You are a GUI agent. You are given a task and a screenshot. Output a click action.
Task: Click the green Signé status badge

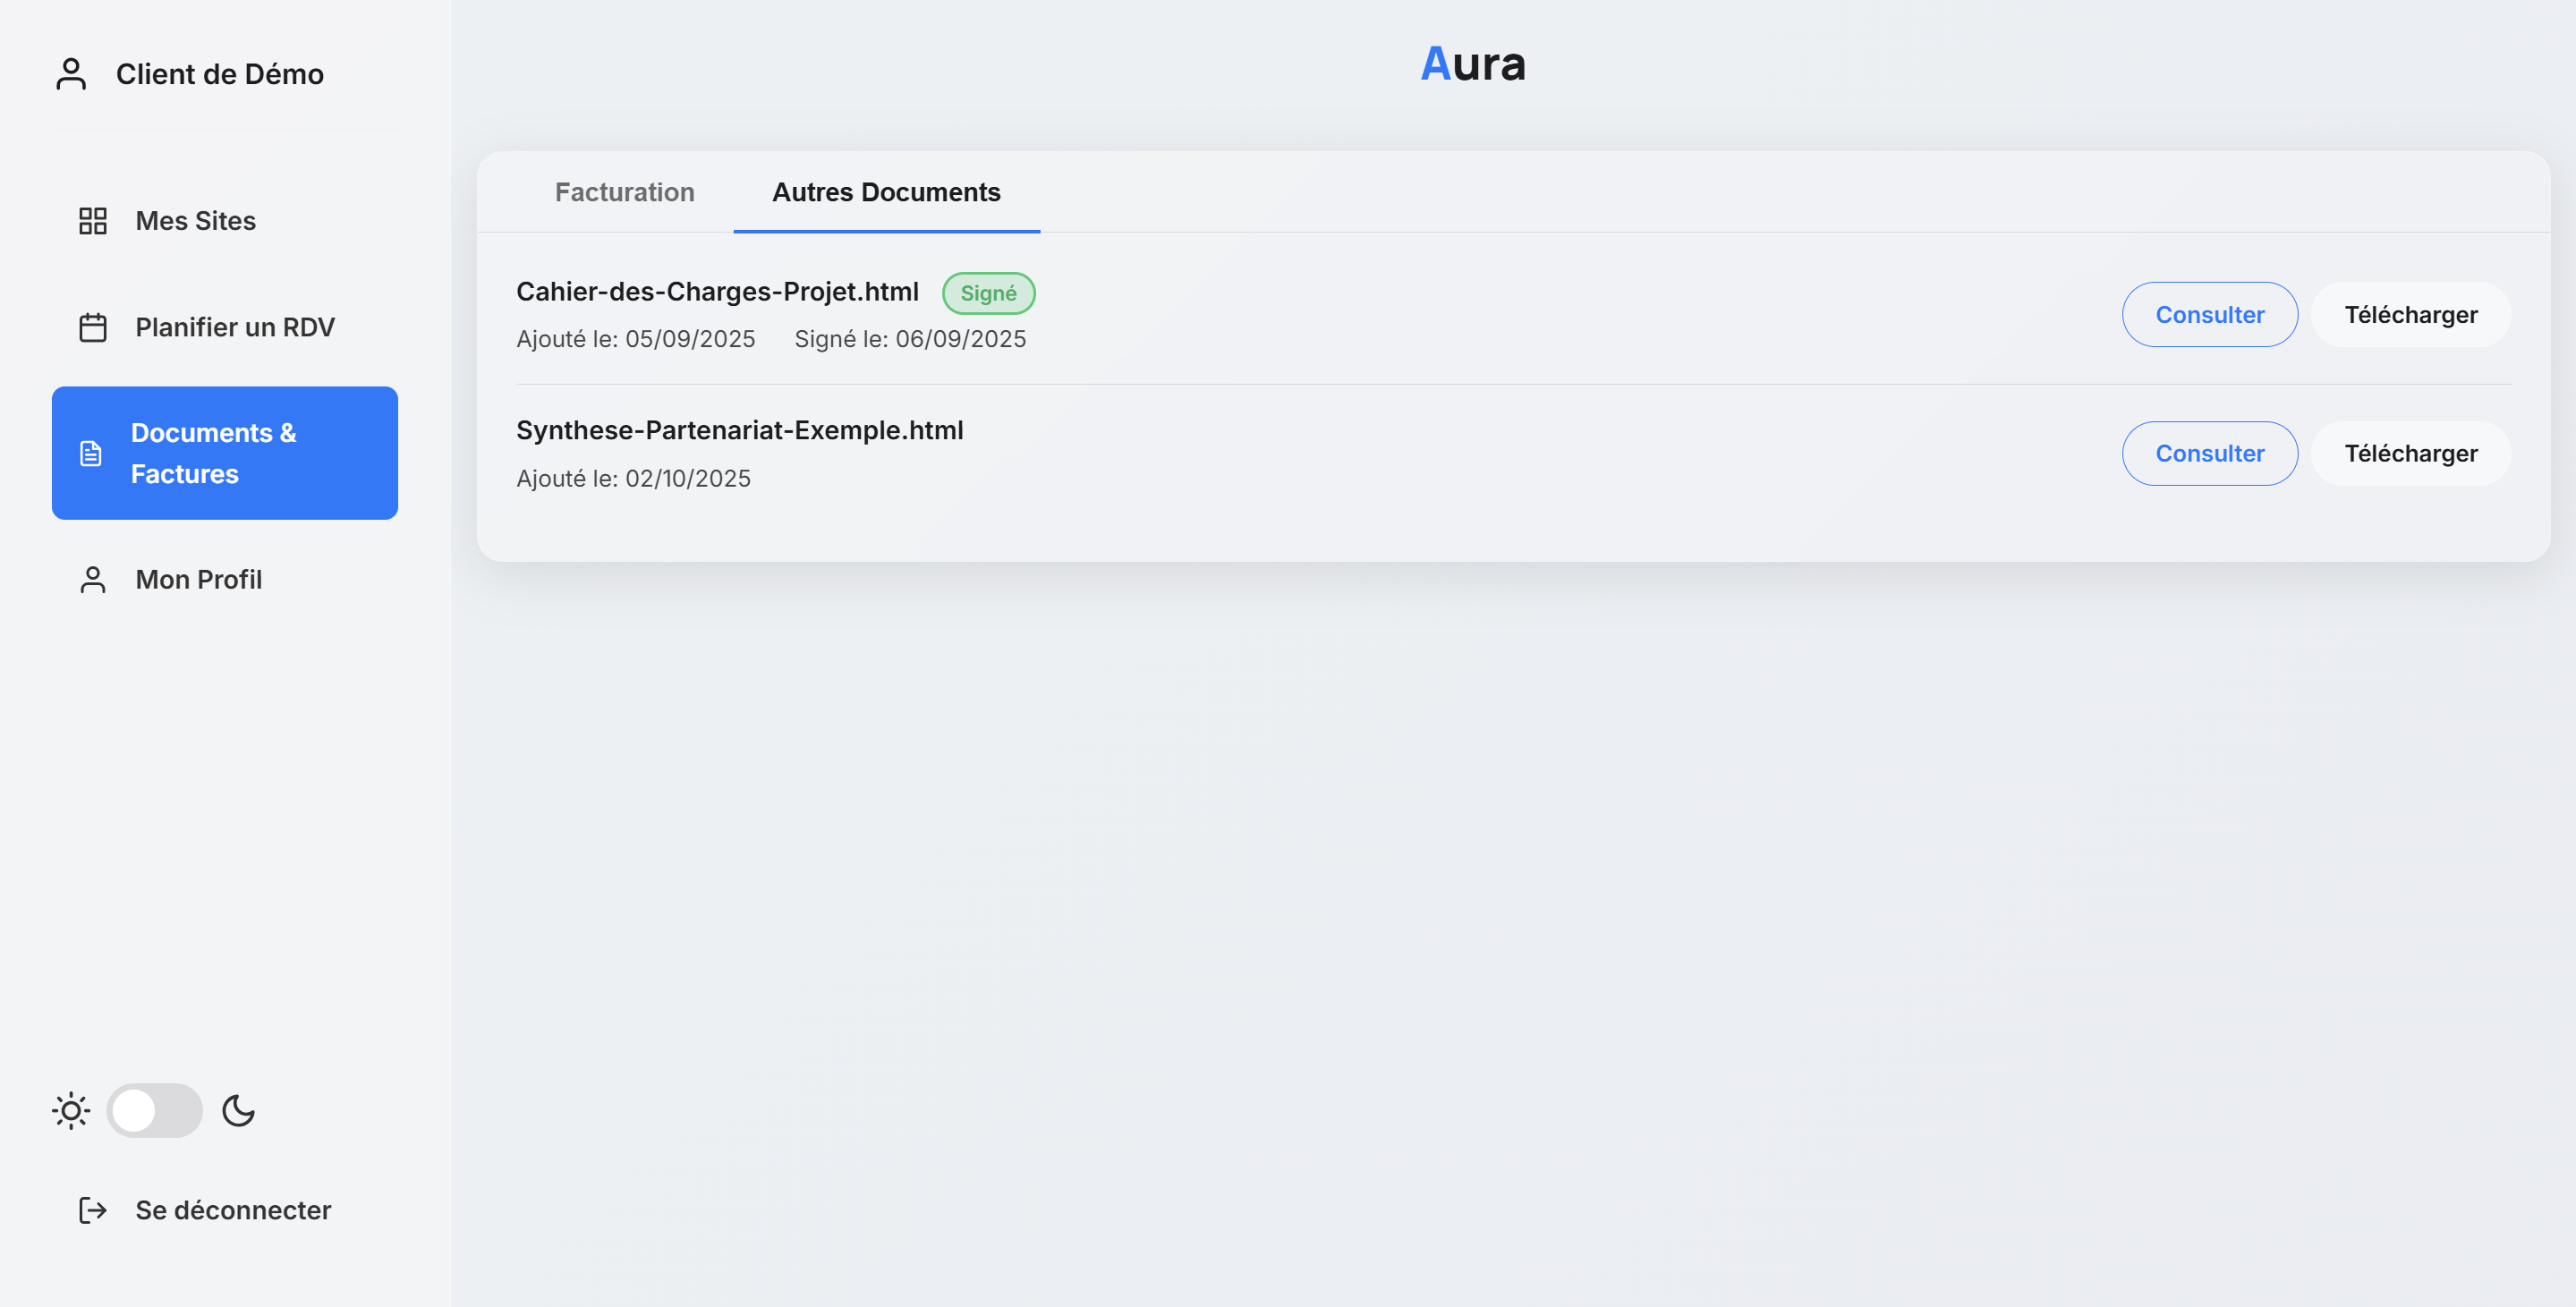[988, 293]
